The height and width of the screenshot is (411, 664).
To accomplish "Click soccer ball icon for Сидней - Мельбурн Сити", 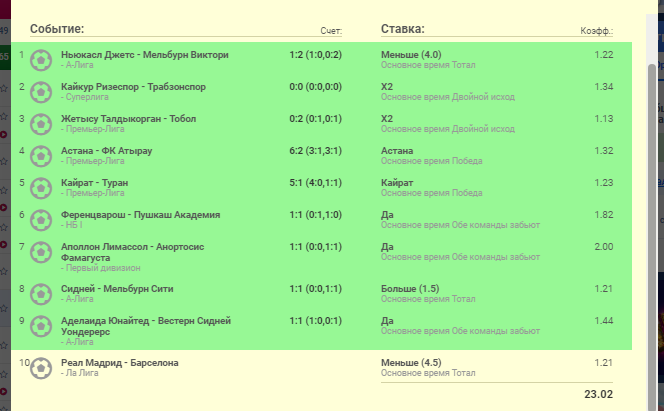I will pyautogui.click(x=41, y=294).
